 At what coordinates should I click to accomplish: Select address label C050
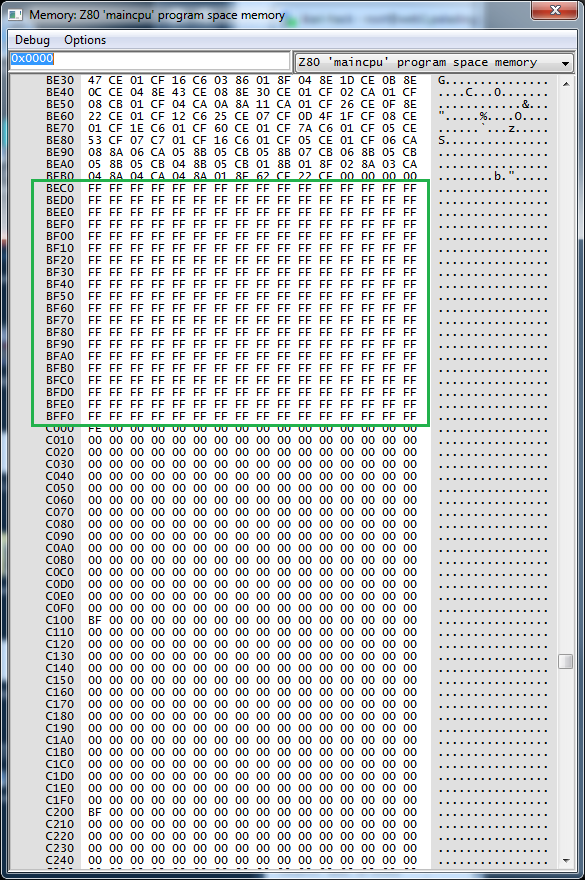(60, 488)
